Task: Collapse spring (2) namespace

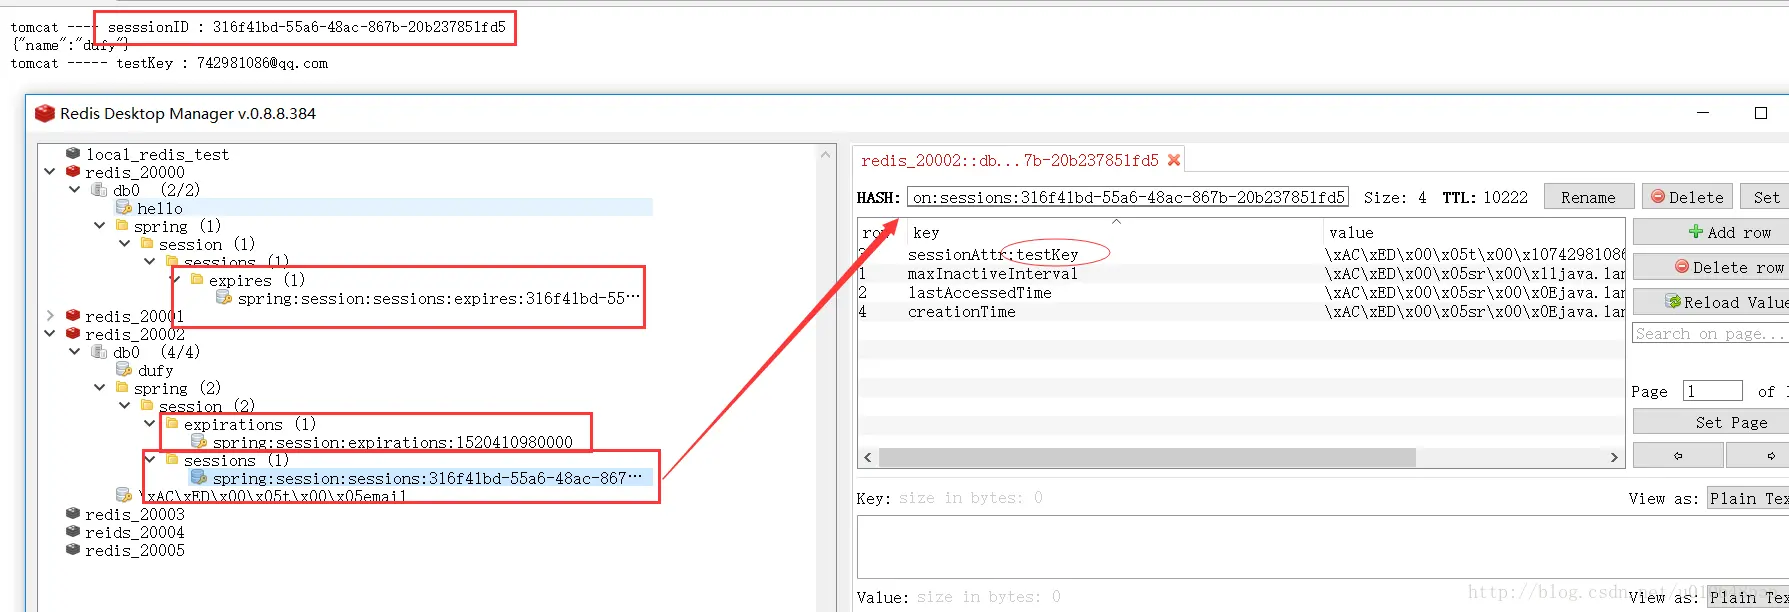Action: (x=100, y=388)
